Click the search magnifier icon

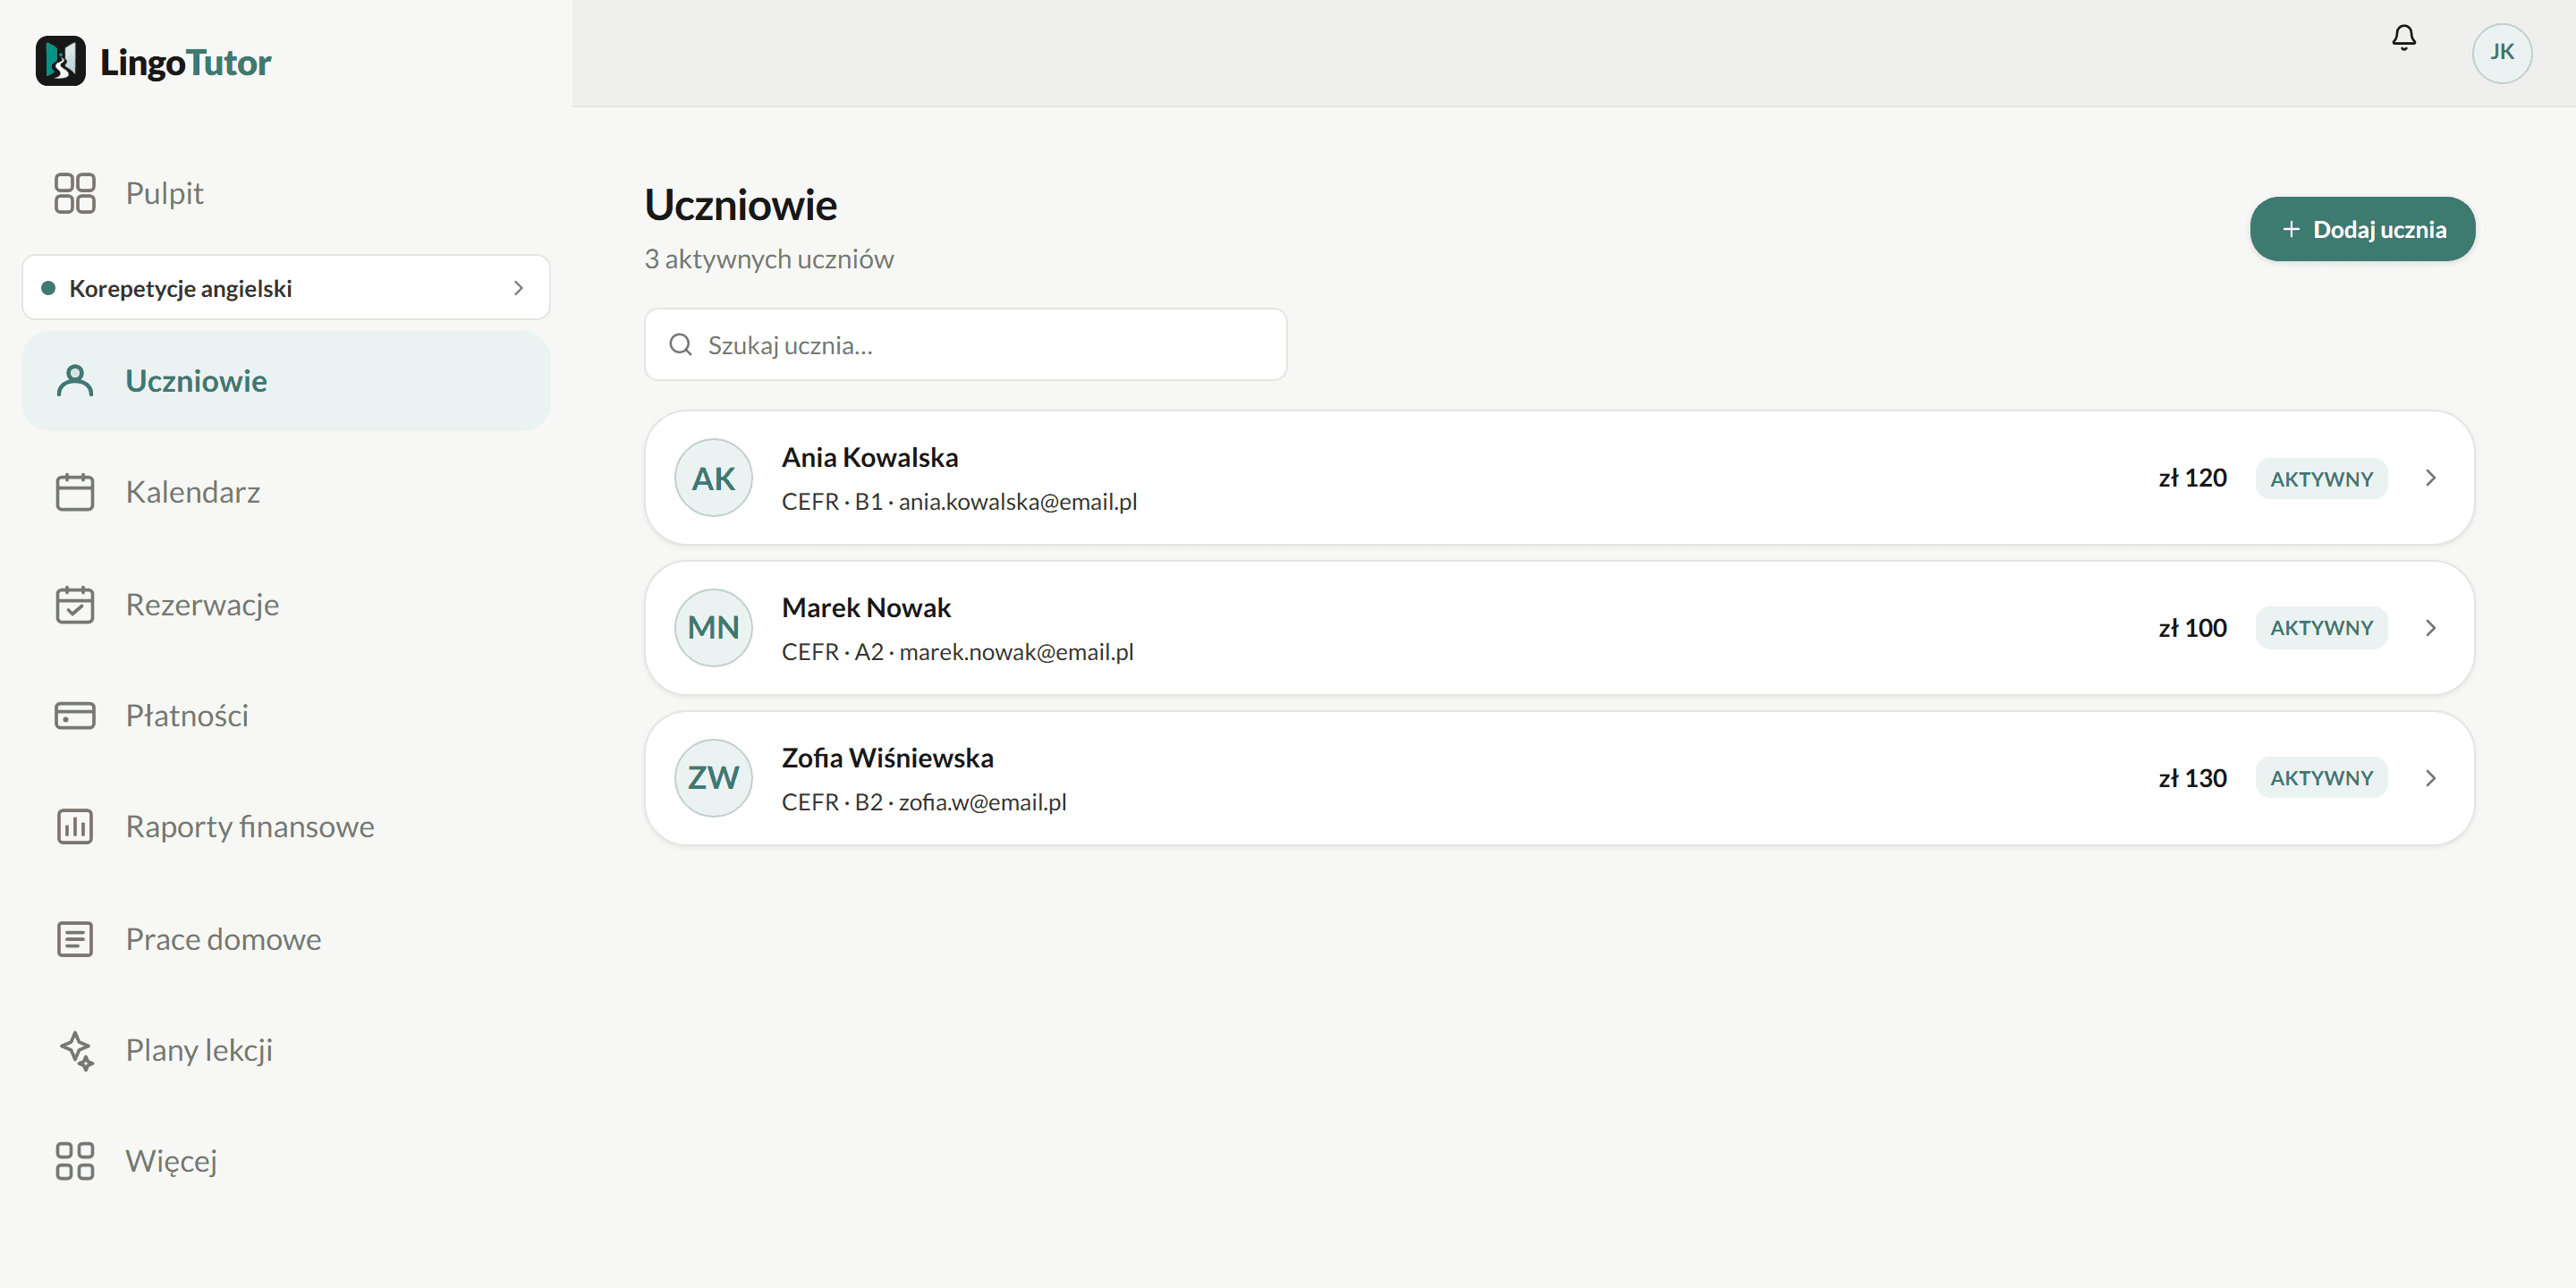[681, 345]
